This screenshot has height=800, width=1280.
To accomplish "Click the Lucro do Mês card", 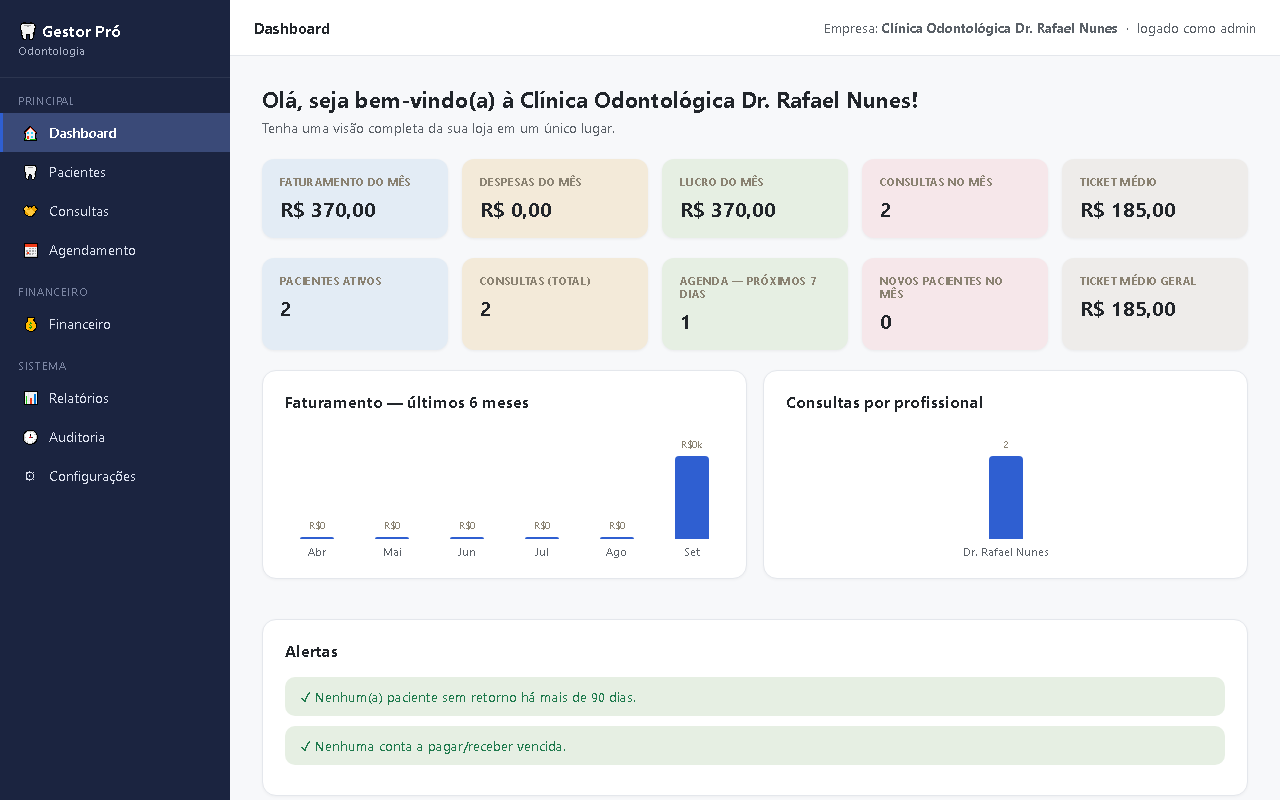I will tap(755, 198).
